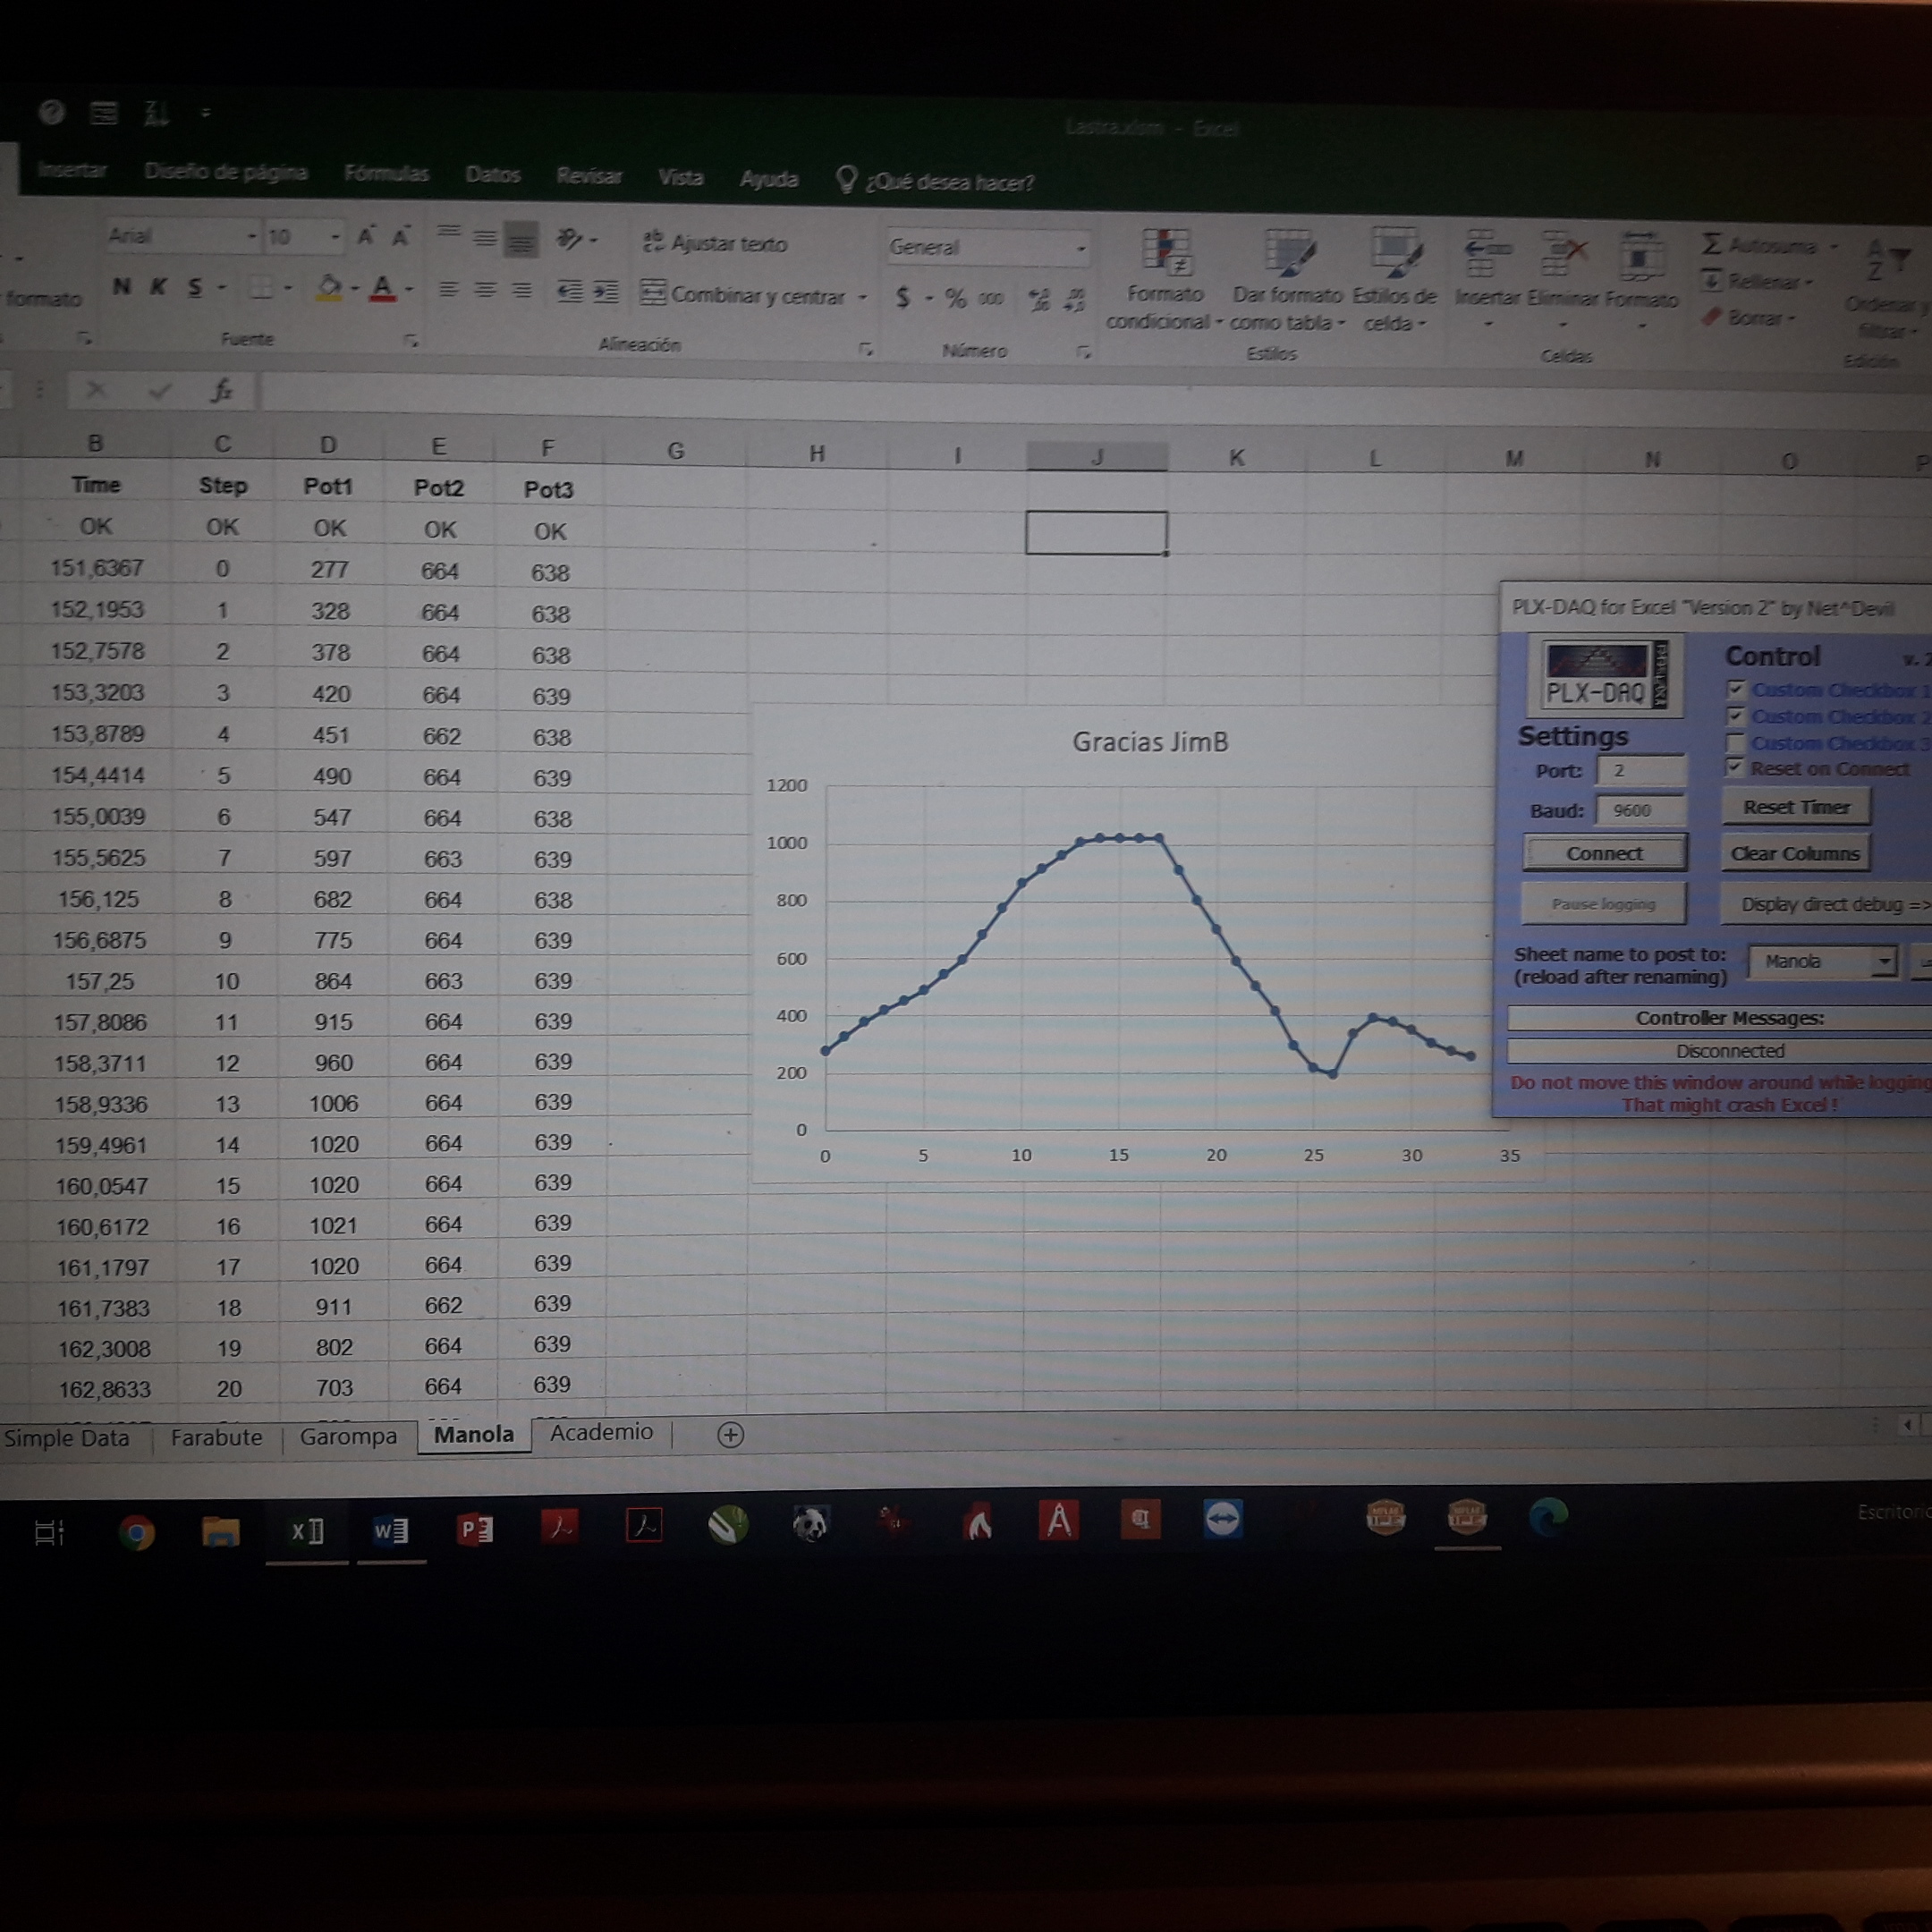This screenshot has height=1932, width=1932.
Task: Open Manola sheet name dropdown in PLX-DAQ
Action: coord(1884,961)
